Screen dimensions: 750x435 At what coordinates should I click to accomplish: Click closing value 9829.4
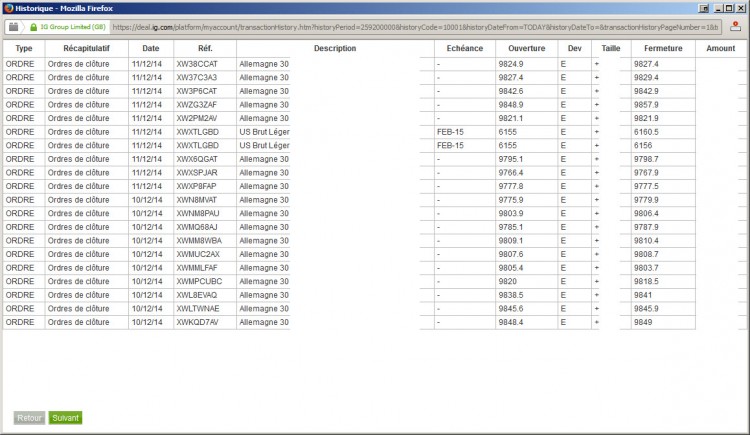(646, 78)
